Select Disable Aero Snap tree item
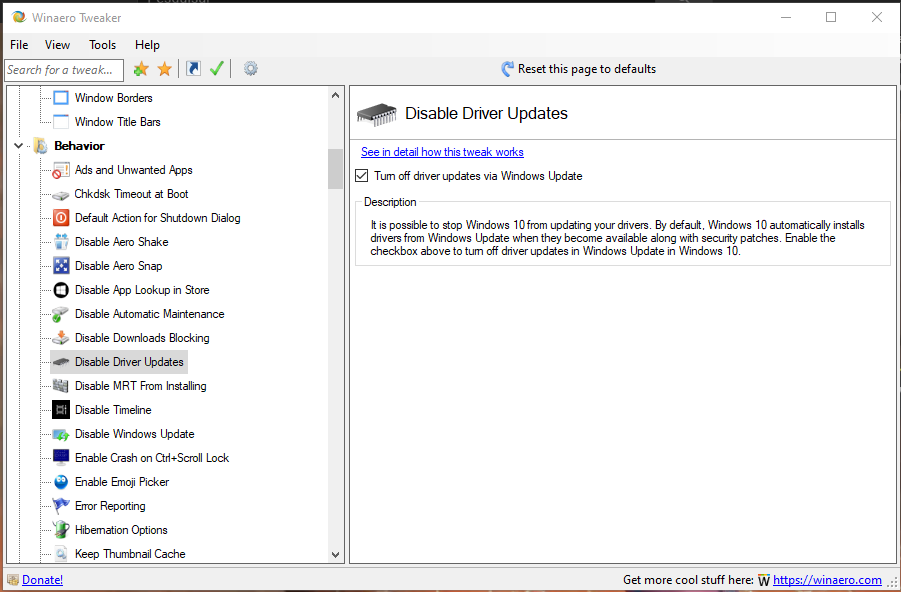Viewport: 901px width, 592px height. (118, 266)
